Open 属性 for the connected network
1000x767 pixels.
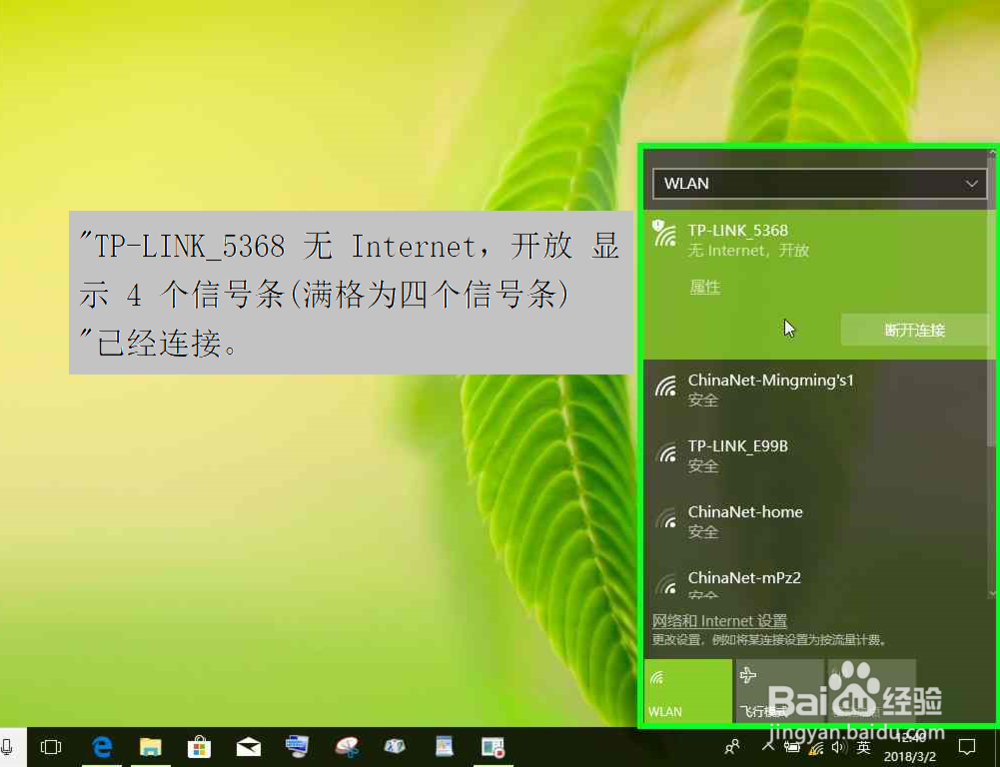coord(704,288)
